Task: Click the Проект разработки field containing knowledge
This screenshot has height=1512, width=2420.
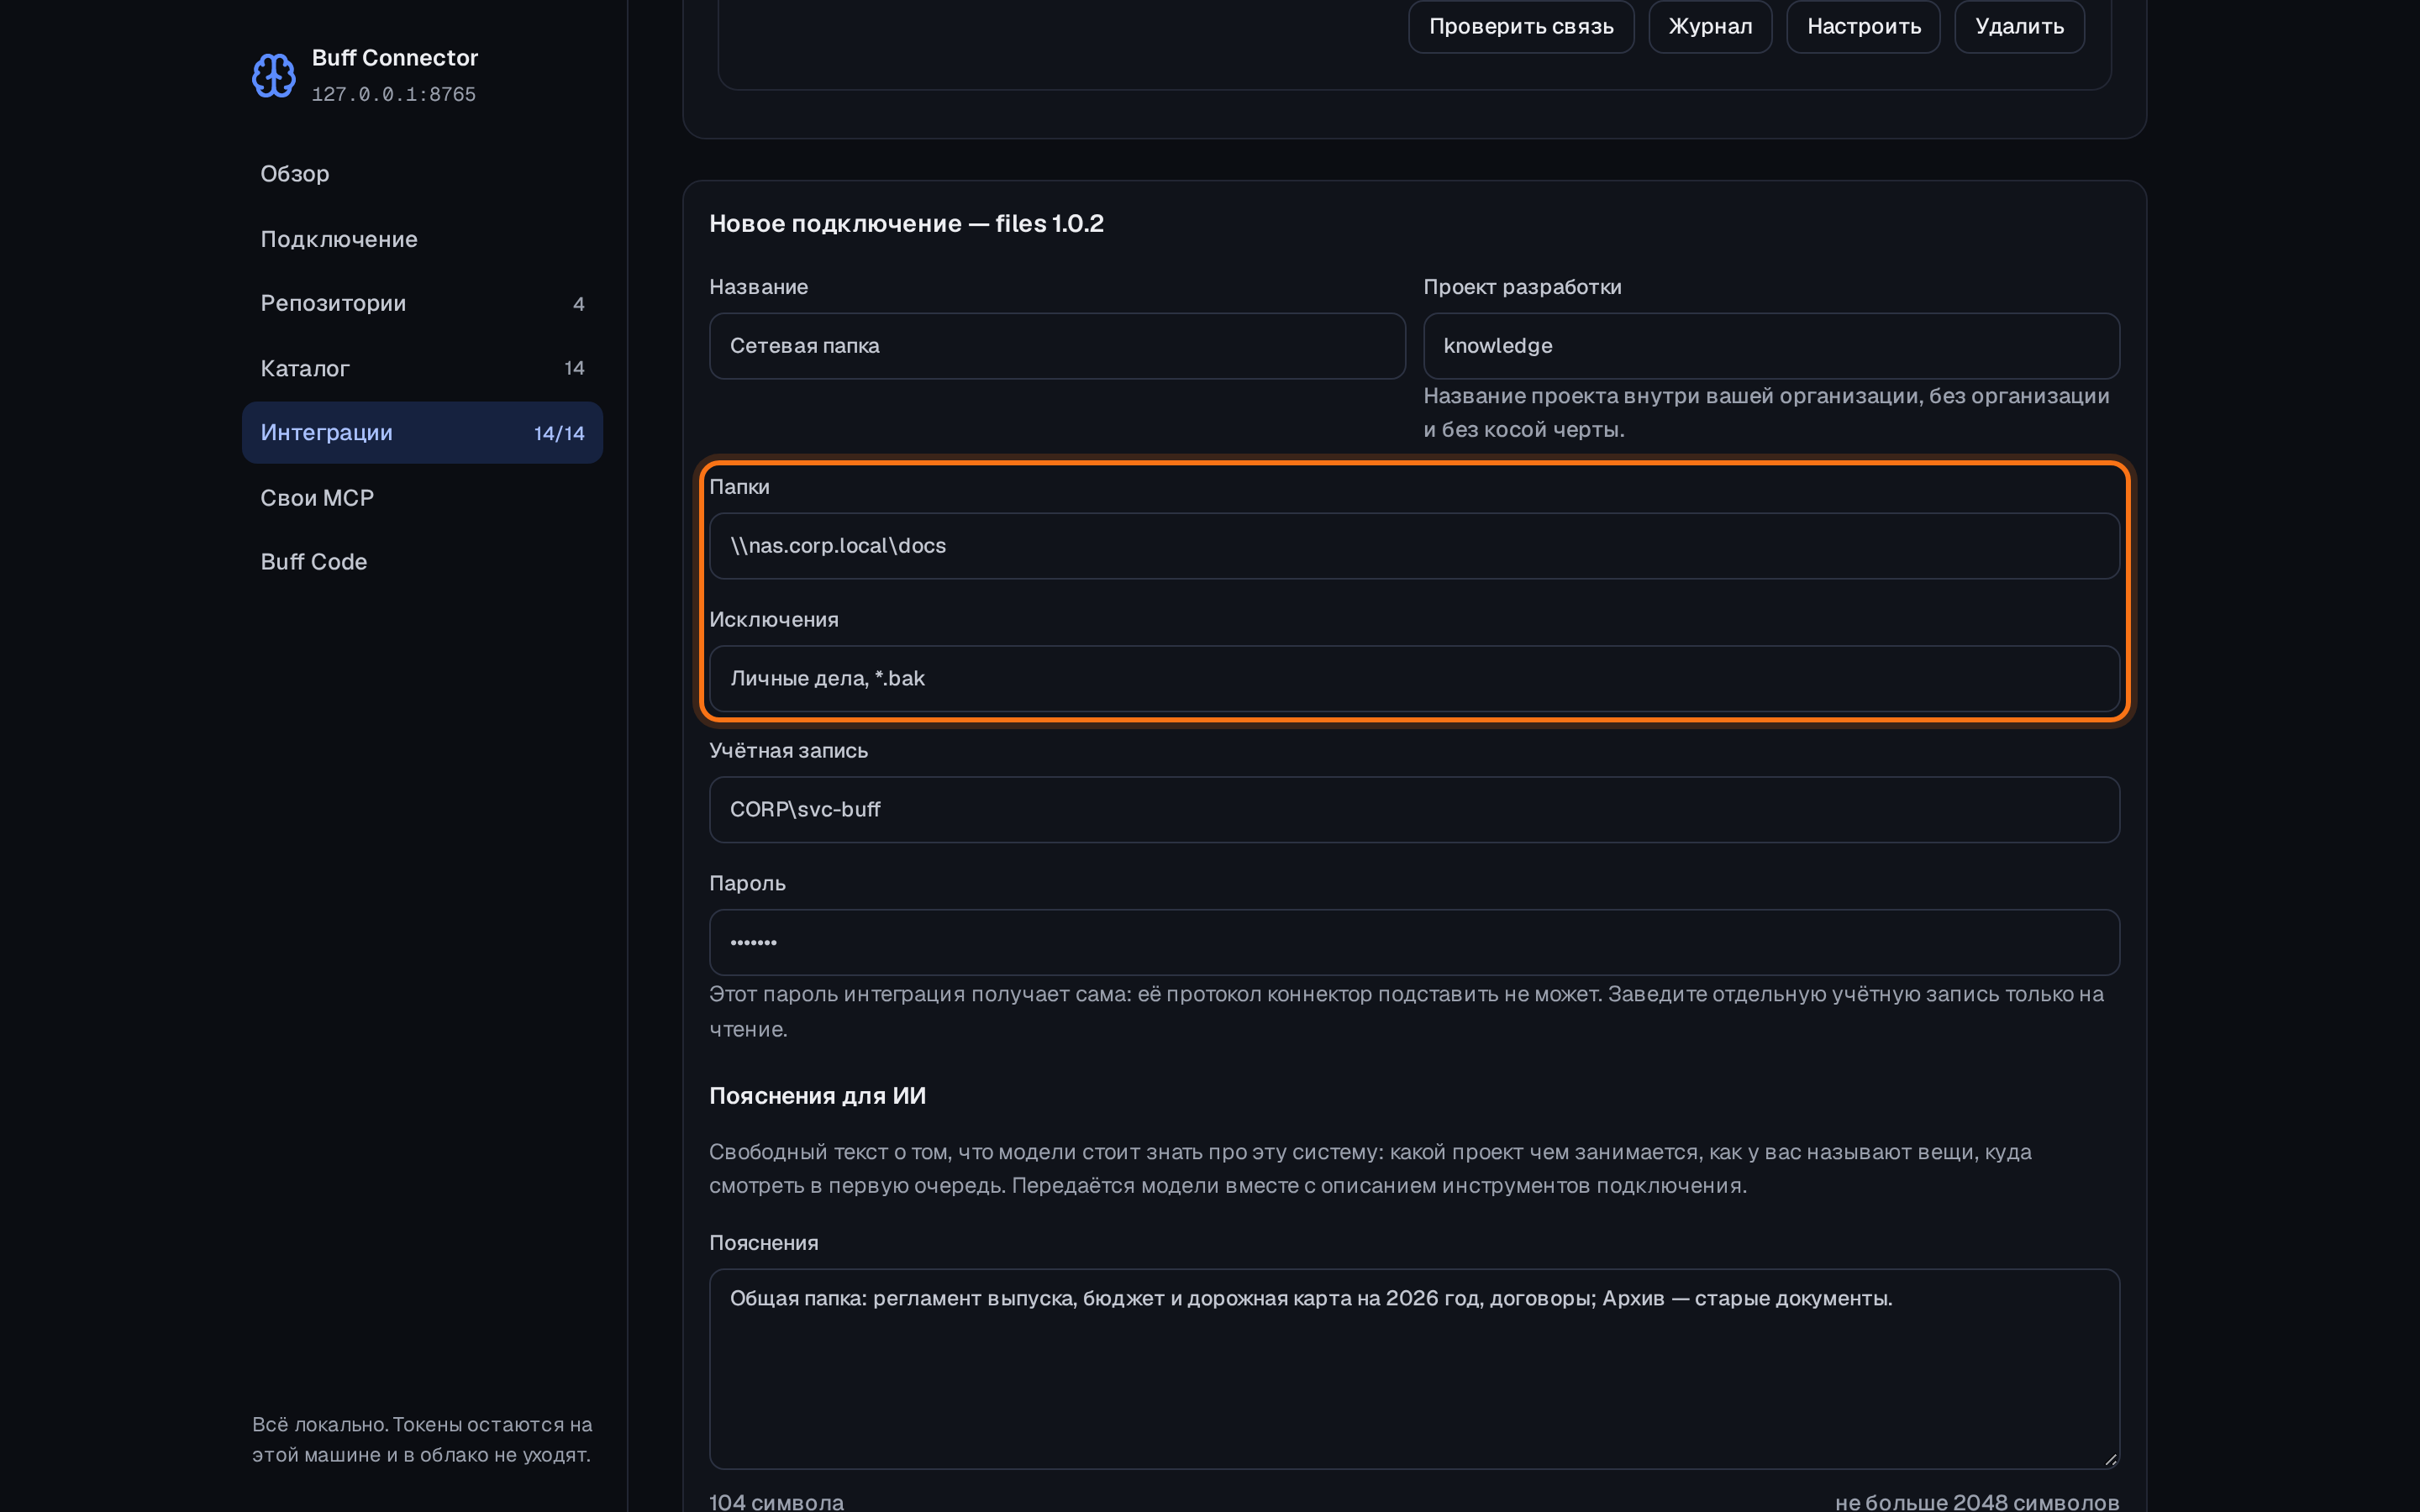Action: click(x=1771, y=346)
